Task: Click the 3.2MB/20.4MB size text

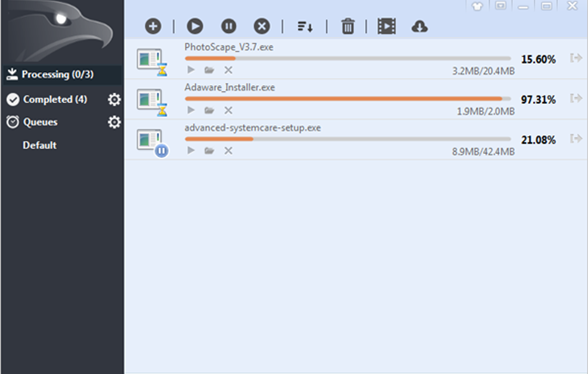Action: 483,71
